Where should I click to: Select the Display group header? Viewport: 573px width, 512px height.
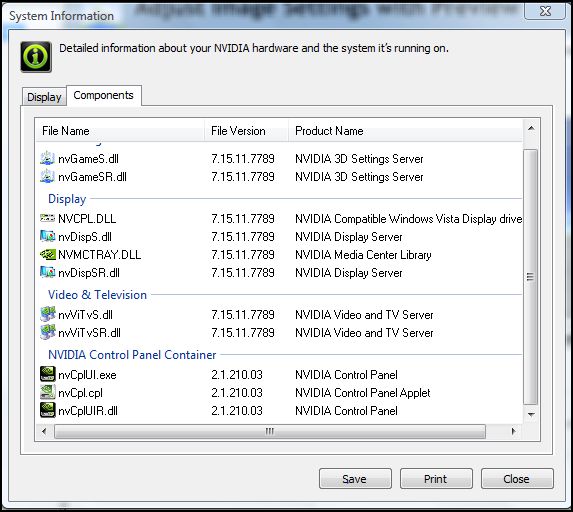click(67, 199)
